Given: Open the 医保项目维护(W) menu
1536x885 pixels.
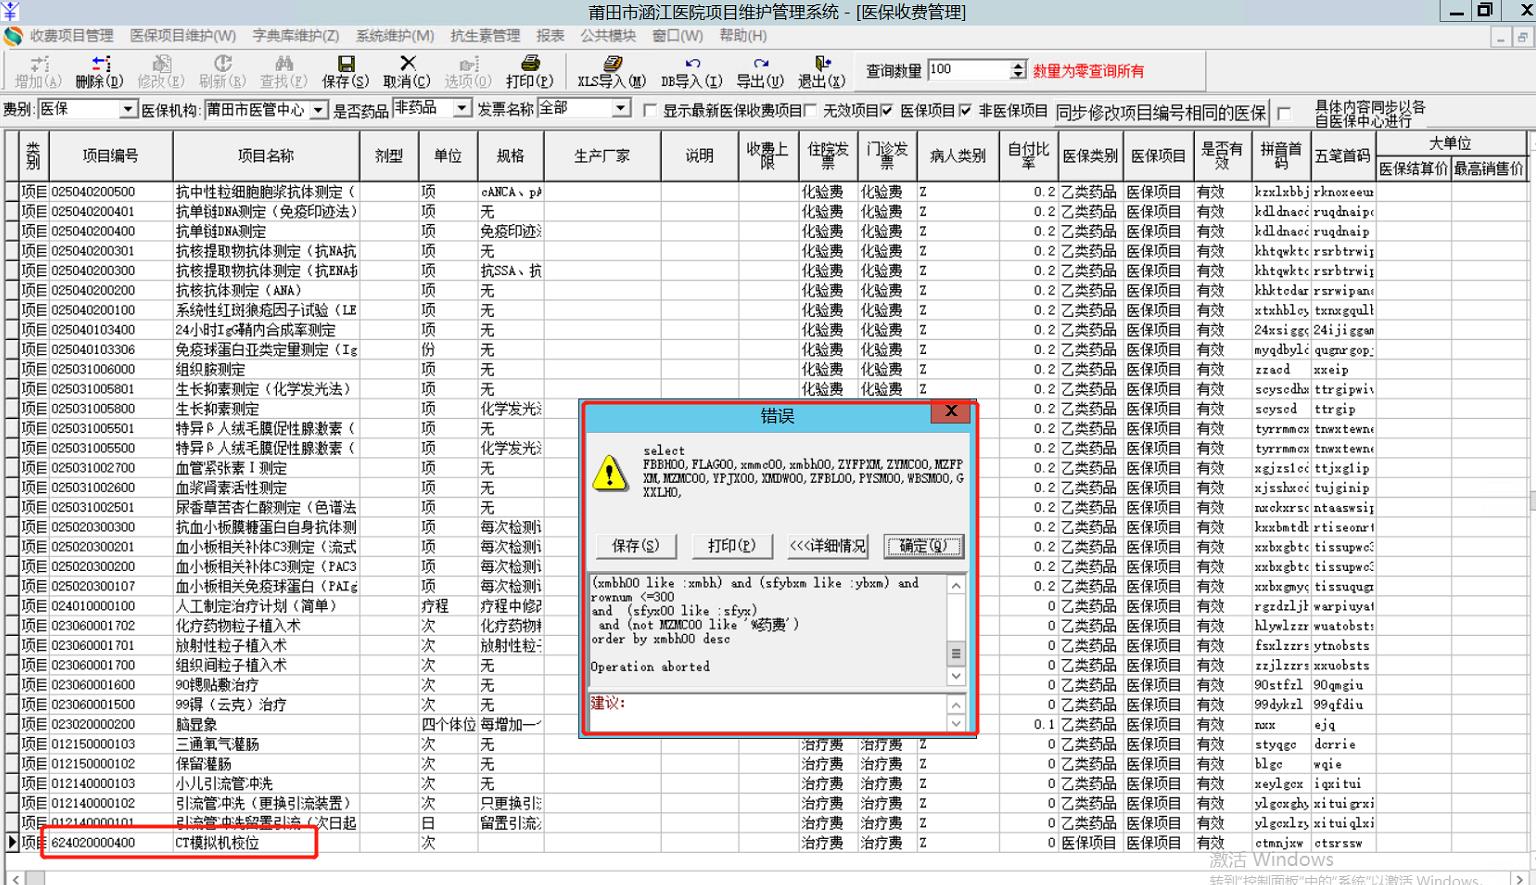Looking at the screenshot, I should click(183, 36).
